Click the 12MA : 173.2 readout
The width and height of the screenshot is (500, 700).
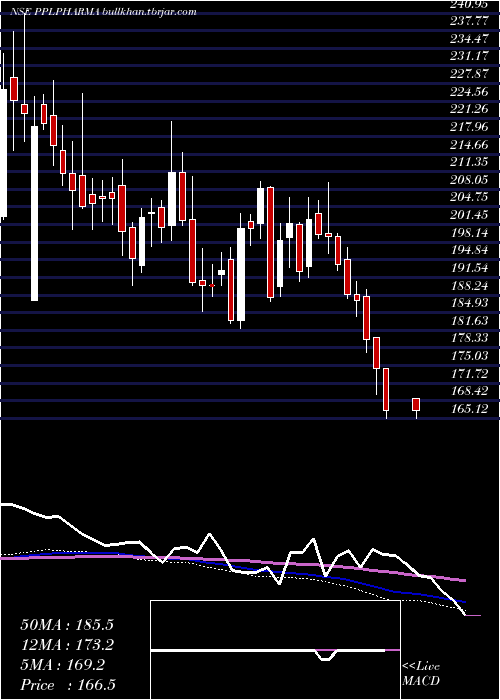coord(67,645)
